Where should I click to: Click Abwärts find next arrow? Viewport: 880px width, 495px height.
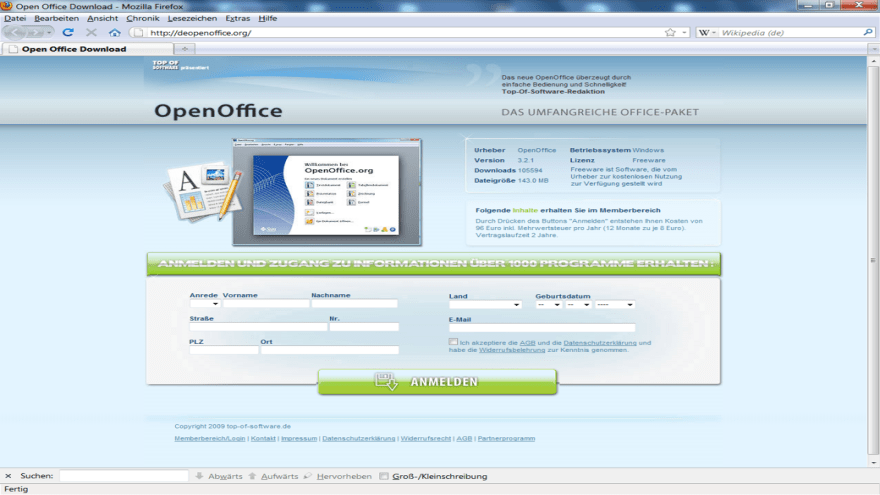(219, 476)
